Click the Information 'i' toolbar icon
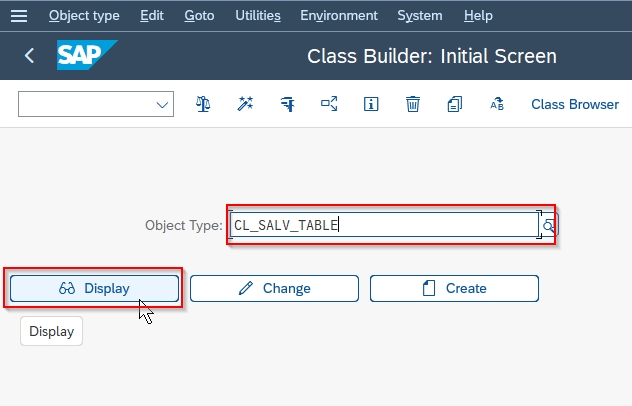The width and height of the screenshot is (632, 406). click(371, 104)
